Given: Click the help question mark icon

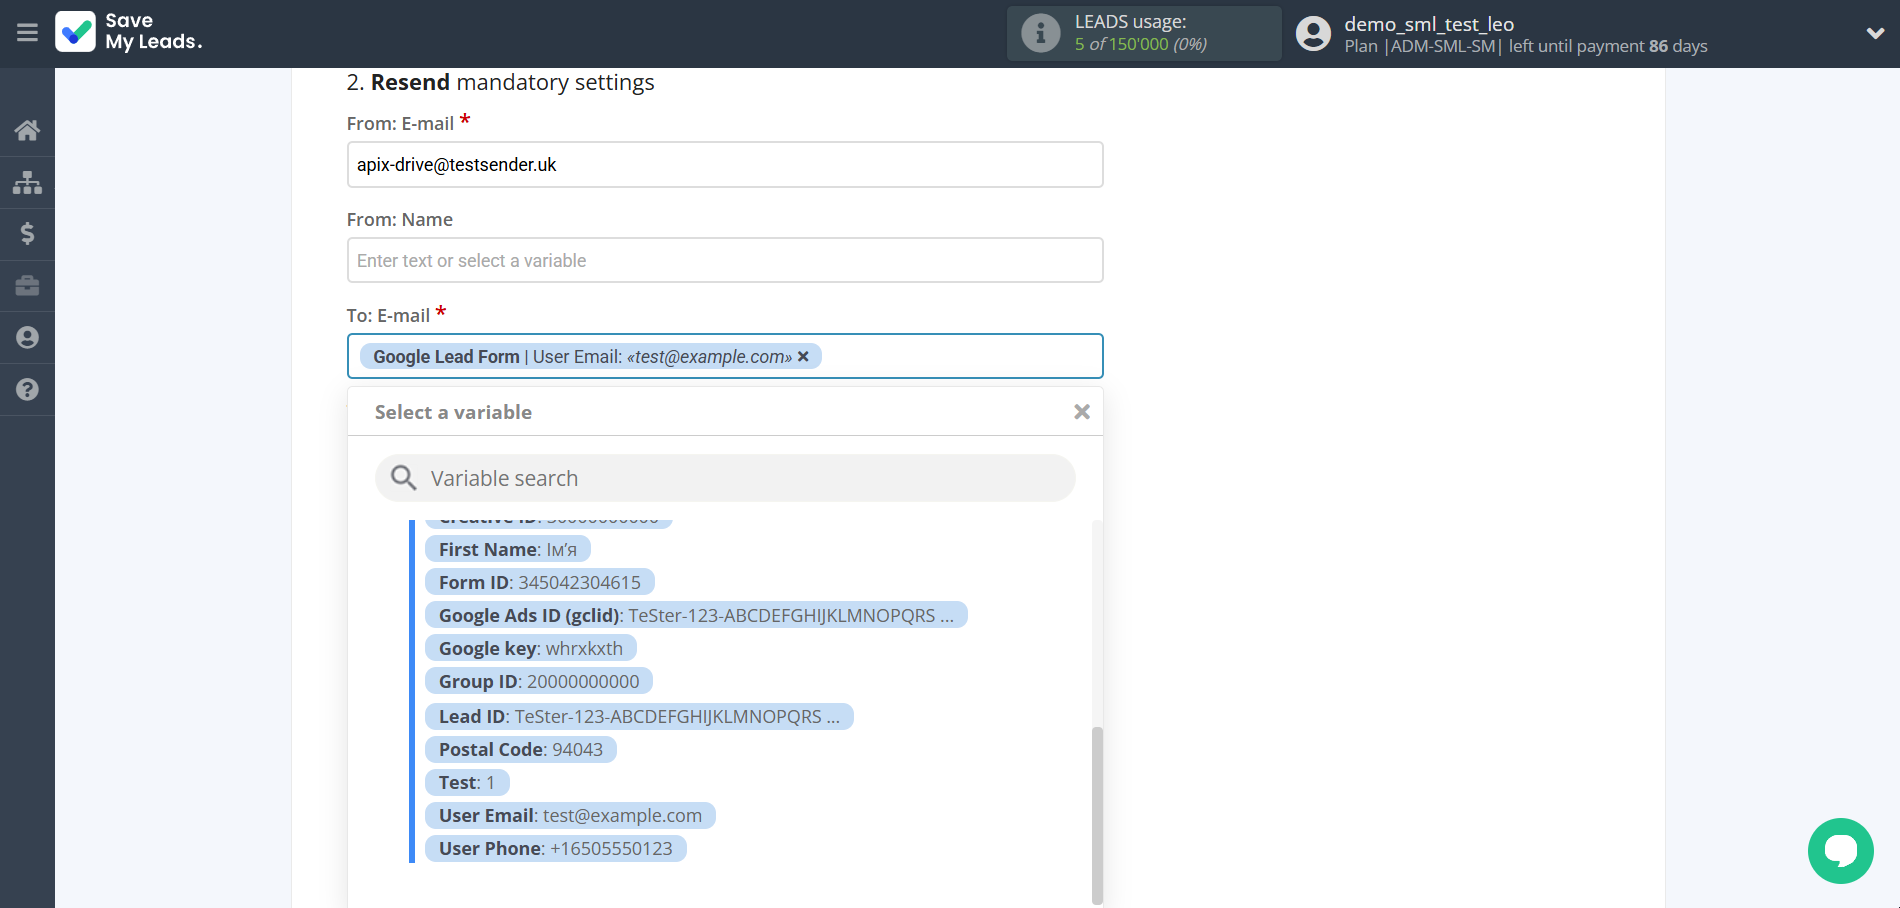Looking at the screenshot, I should (27, 389).
